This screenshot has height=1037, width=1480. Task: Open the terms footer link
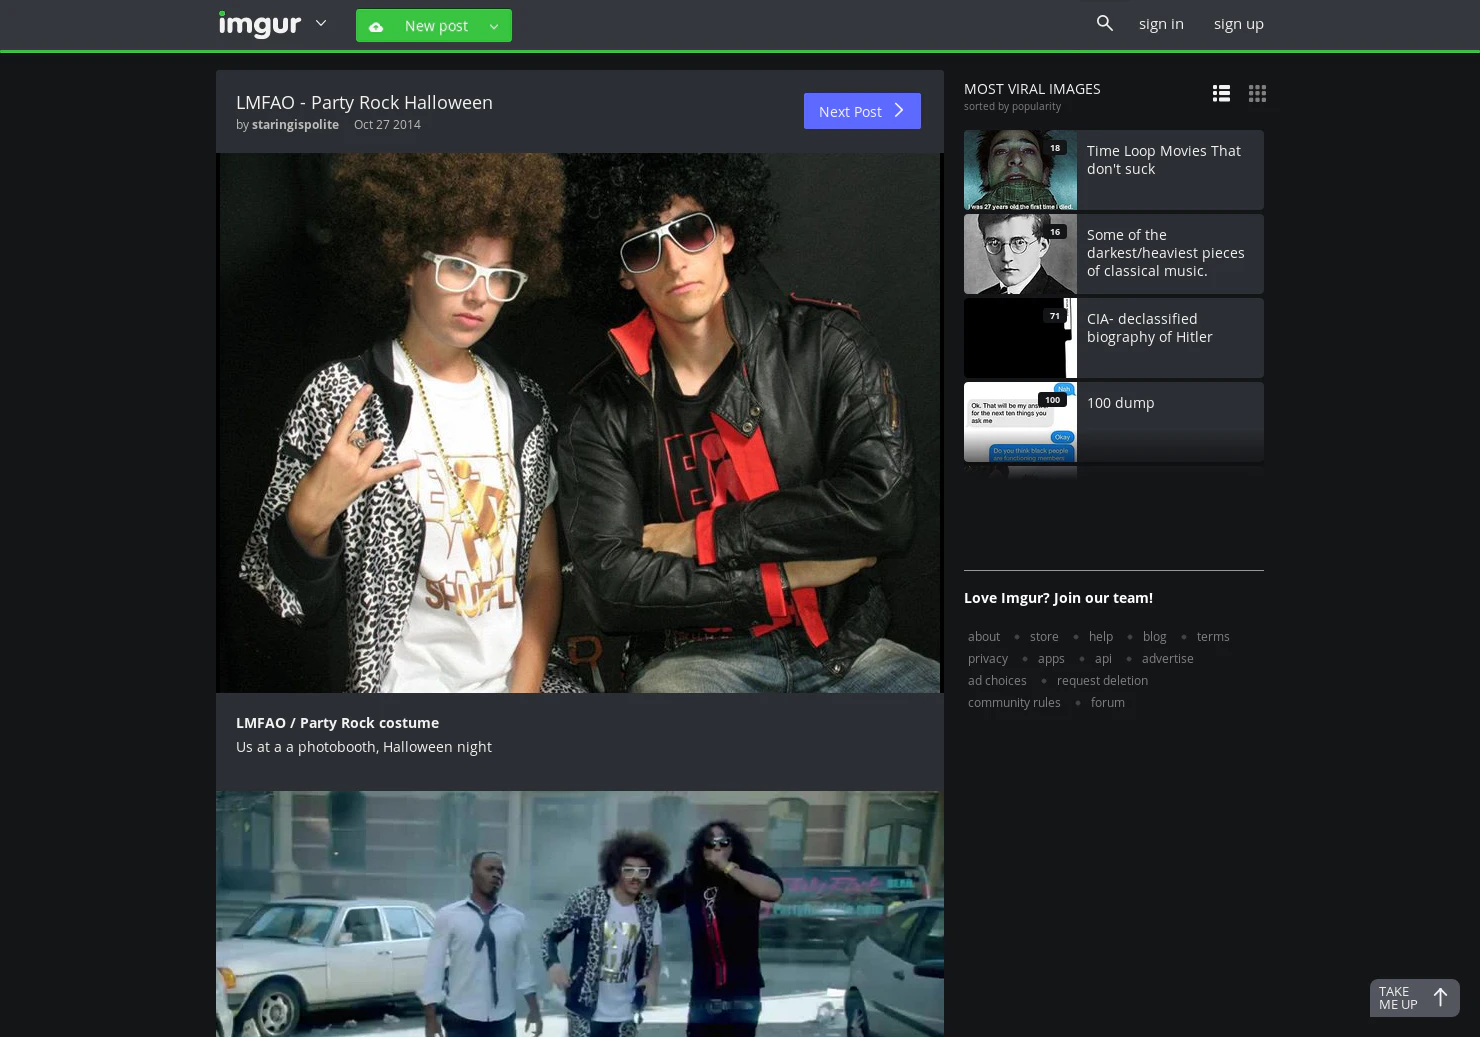(x=1213, y=637)
